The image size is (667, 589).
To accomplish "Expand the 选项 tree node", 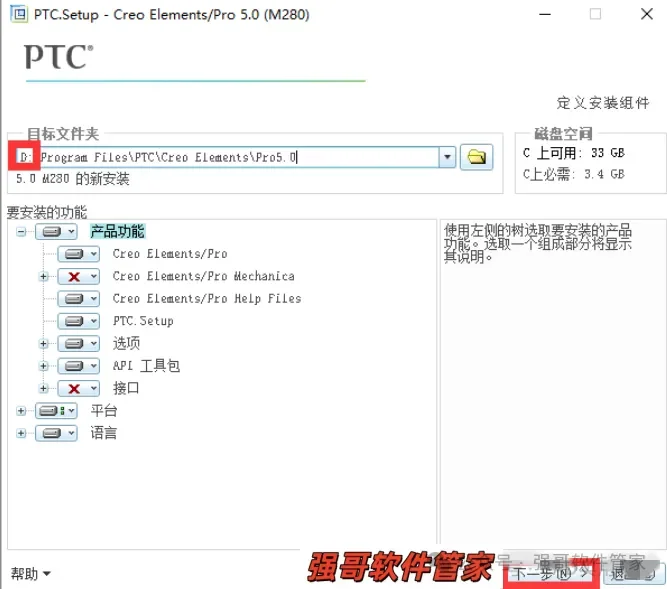I will [x=43, y=344].
